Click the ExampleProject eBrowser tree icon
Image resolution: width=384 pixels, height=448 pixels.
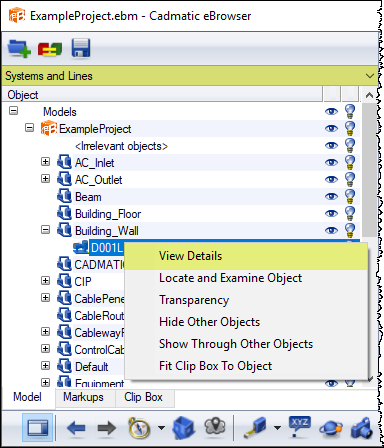click(49, 129)
